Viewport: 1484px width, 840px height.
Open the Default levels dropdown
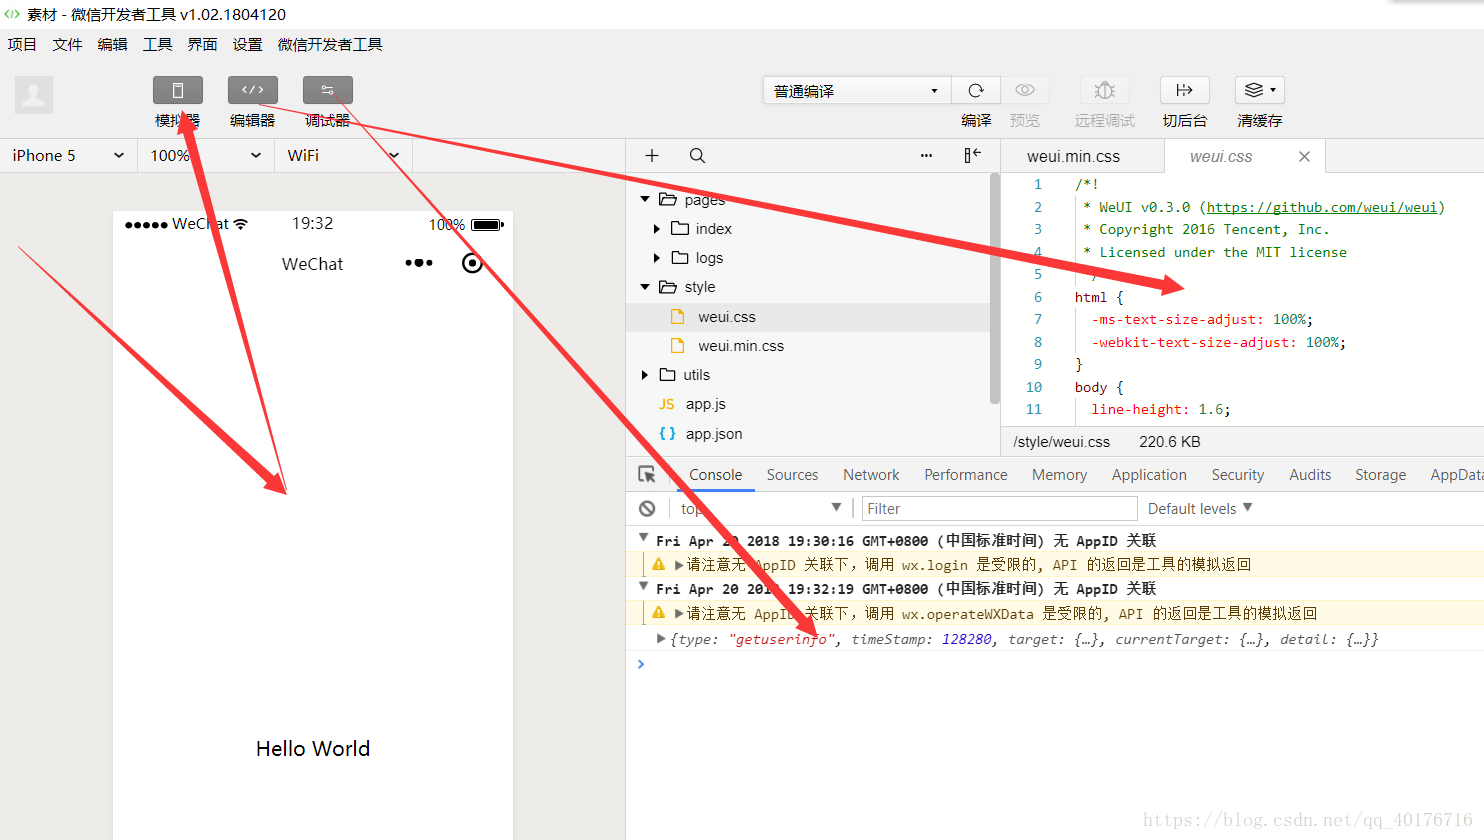click(x=1200, y=509)
